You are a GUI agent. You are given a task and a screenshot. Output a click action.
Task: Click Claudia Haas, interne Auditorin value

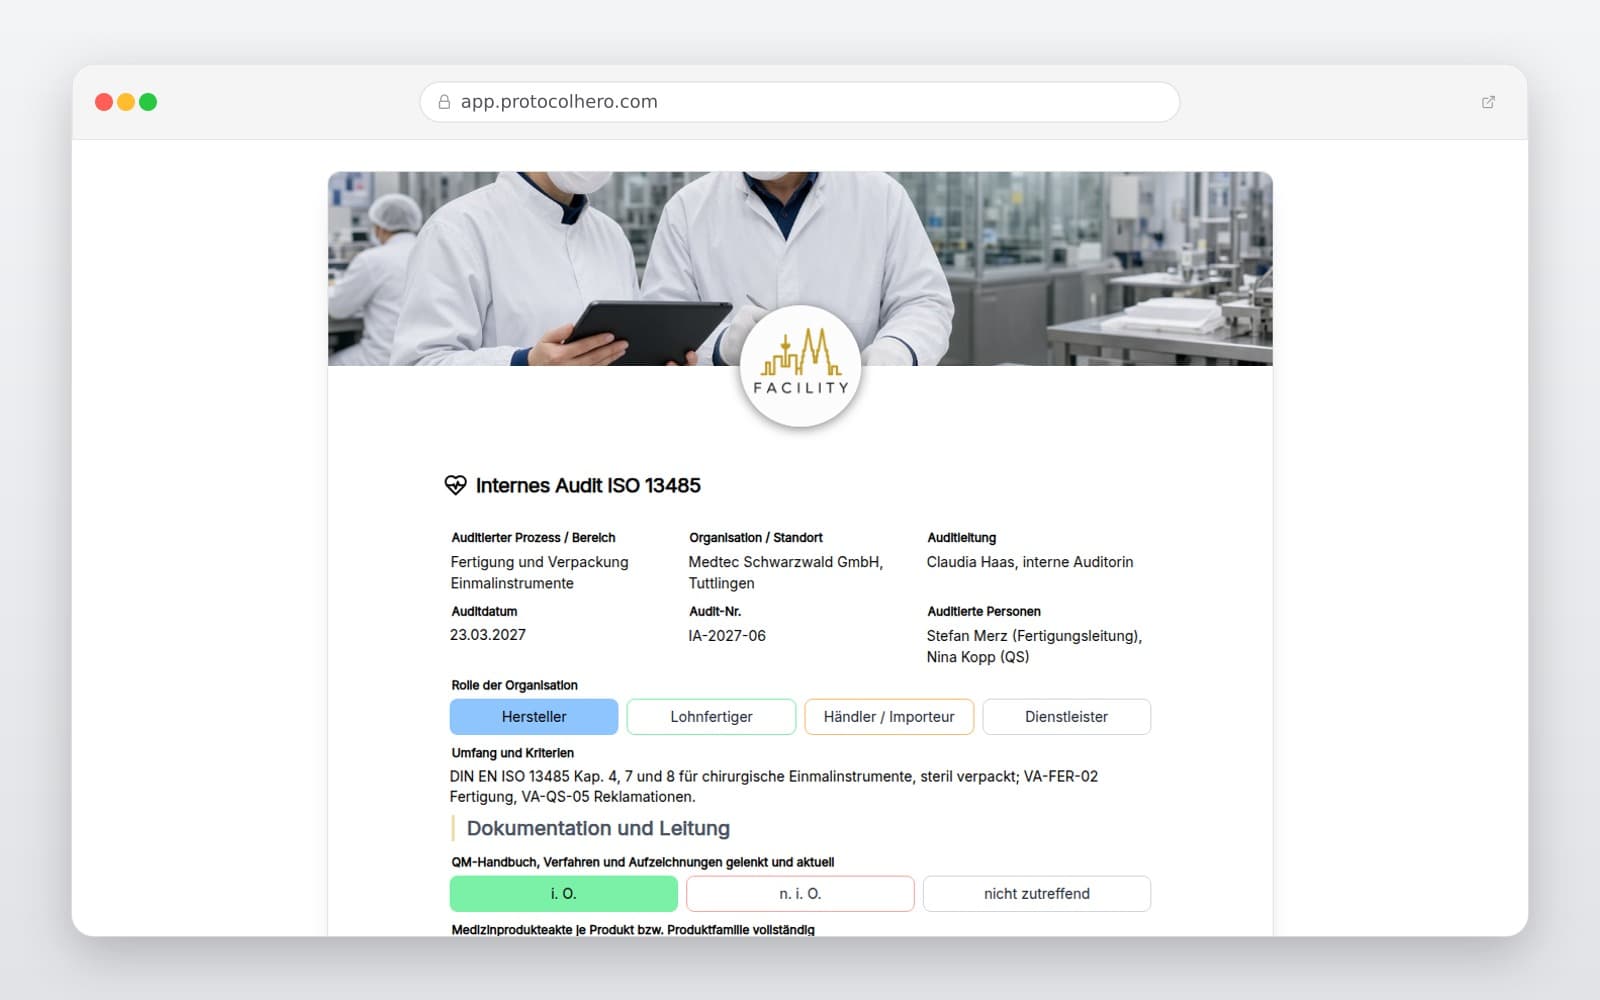1030,562
